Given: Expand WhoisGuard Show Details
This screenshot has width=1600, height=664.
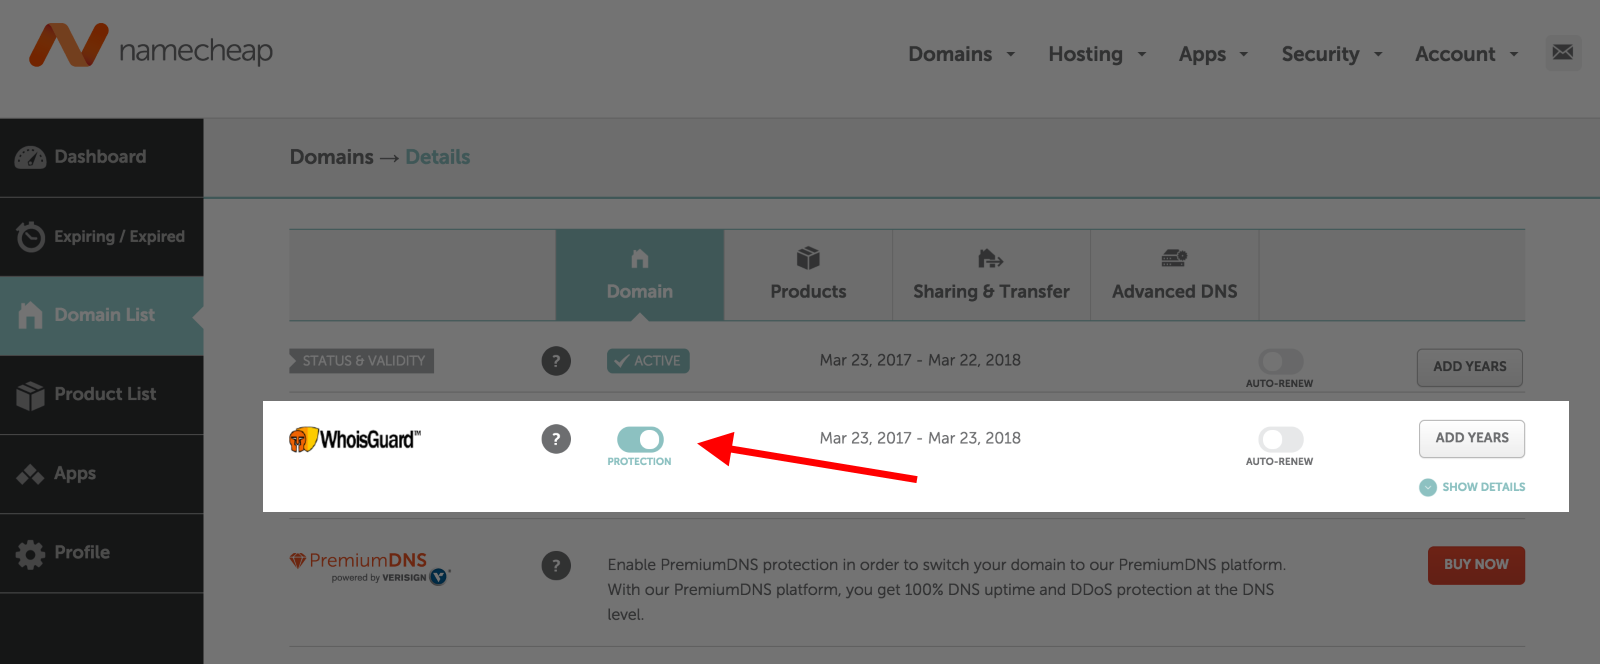Looking at the screenshot, I should (1472, 487).
